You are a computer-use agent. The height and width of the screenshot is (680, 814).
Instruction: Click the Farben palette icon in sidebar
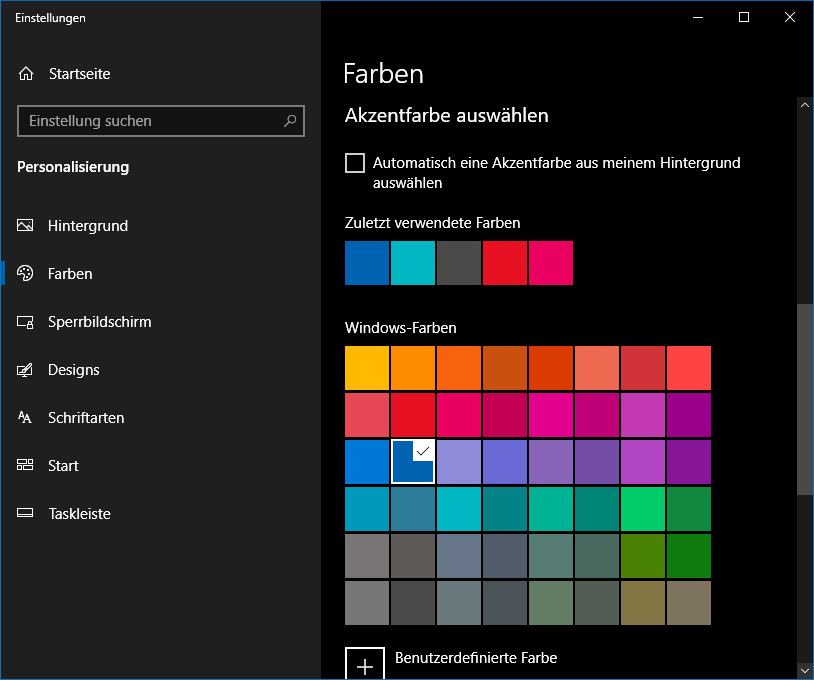click(26, 274)
